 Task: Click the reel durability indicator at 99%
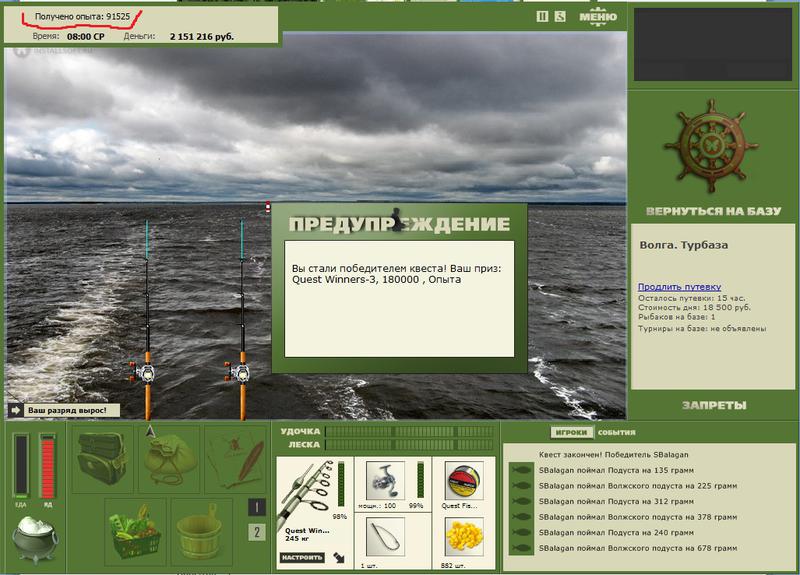pyautogui.click(x=420, y=480)
